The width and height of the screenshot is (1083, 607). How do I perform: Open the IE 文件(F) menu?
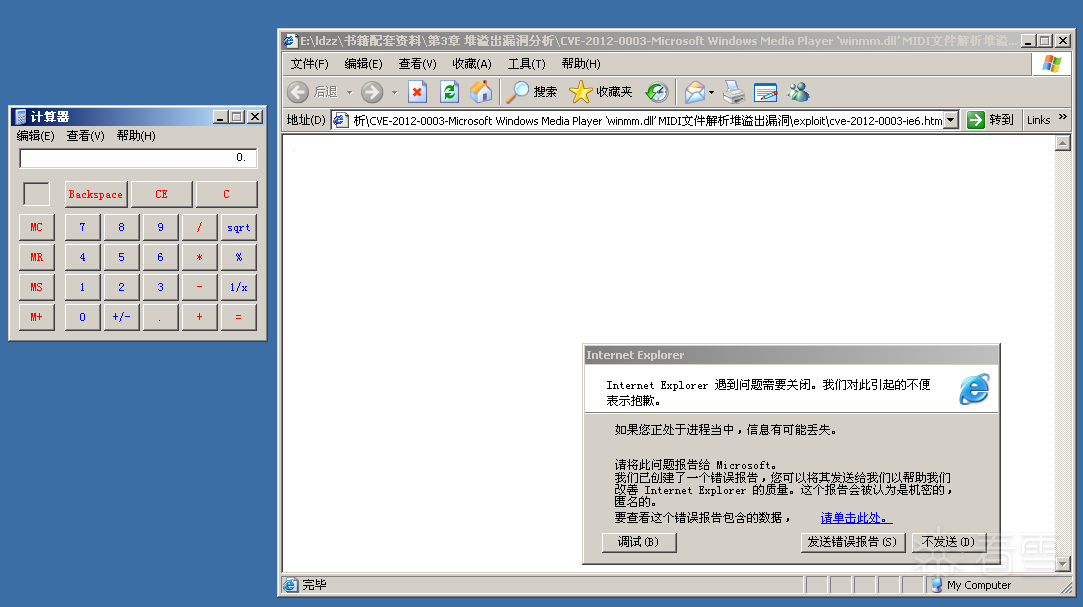[309, 64]
